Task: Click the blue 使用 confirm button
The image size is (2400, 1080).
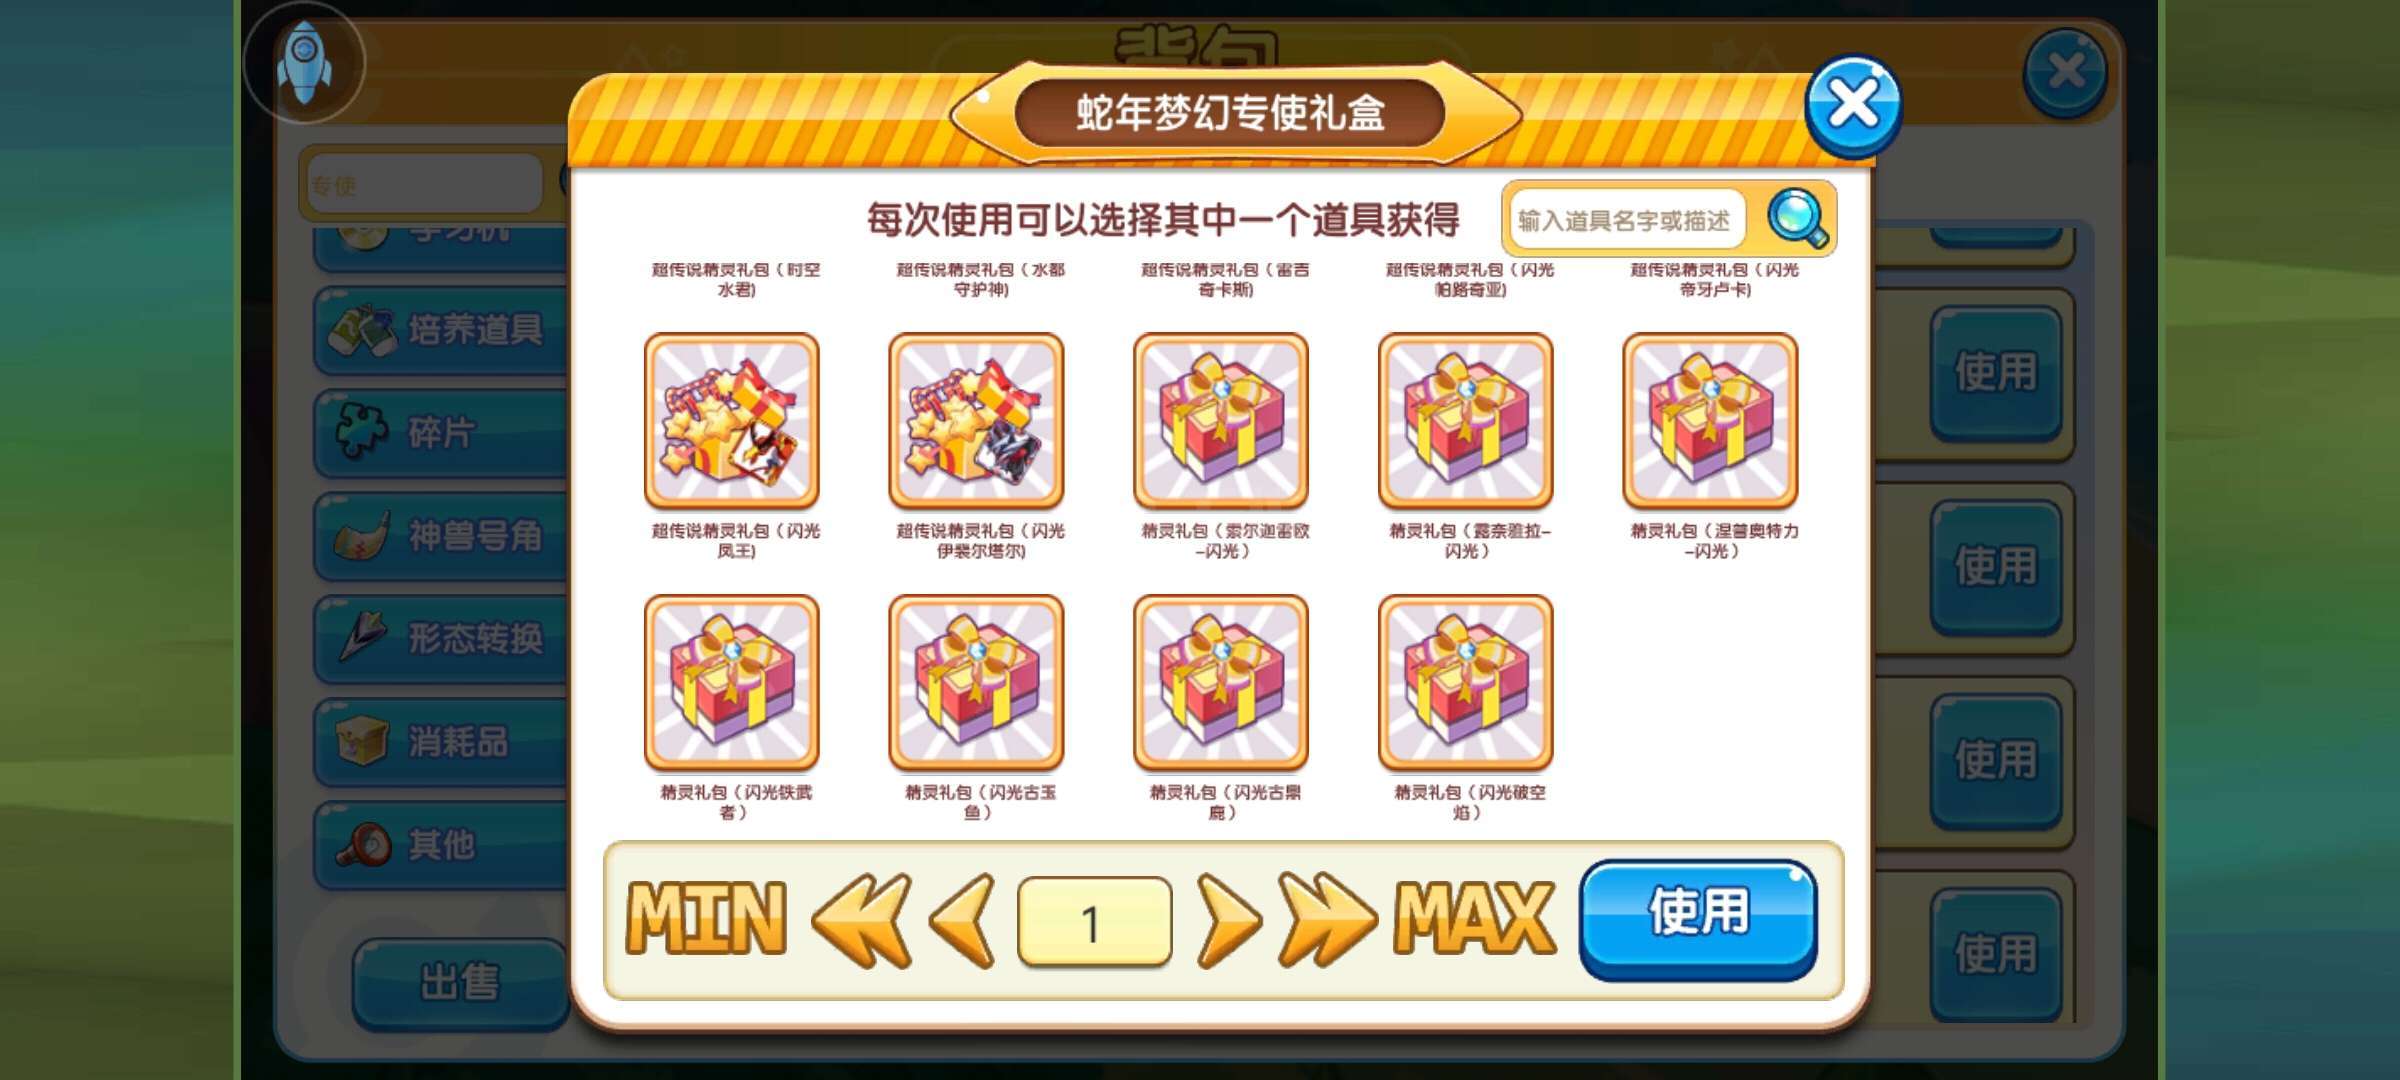Action: (x=1698, y=919)
